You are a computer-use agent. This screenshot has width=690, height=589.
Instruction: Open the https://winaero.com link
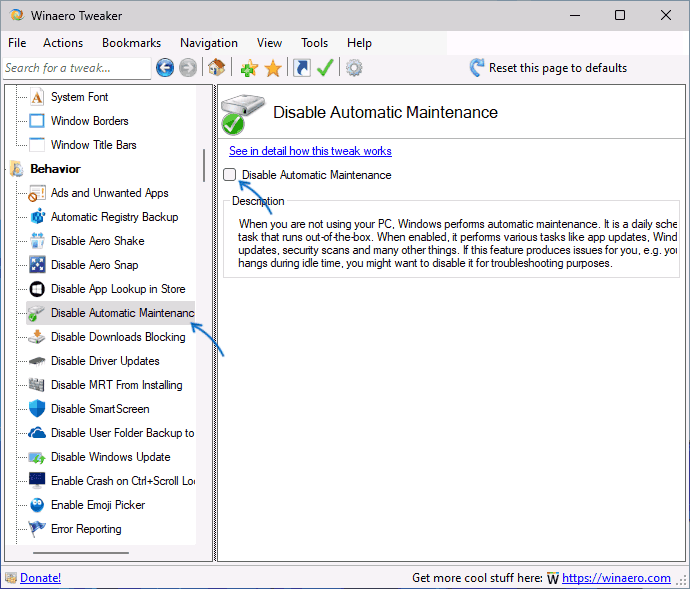coord(616,578)
